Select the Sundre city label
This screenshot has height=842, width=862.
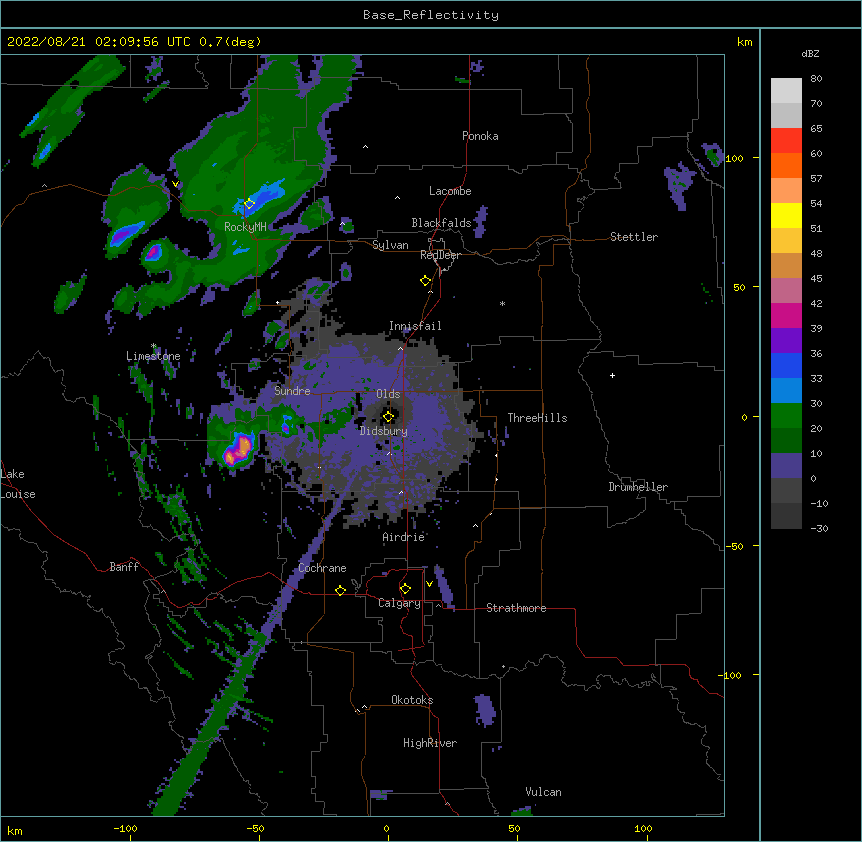click(292, 391)
